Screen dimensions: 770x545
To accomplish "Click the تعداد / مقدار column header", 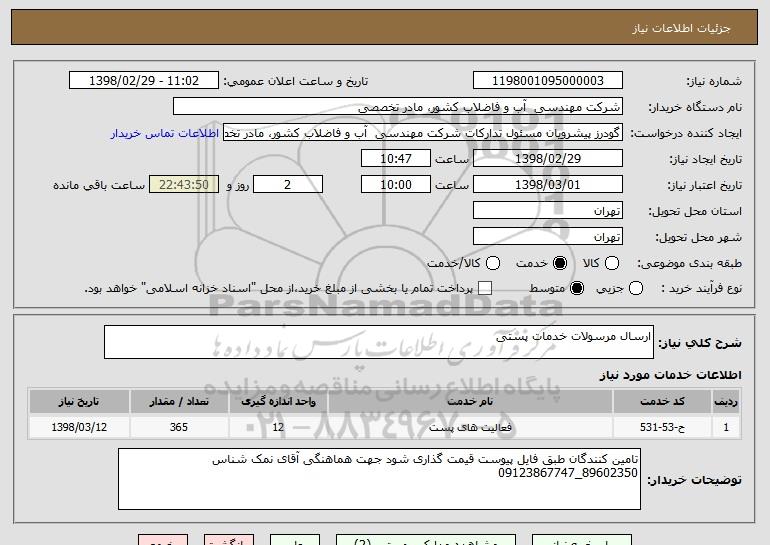I will click(179, 402).
